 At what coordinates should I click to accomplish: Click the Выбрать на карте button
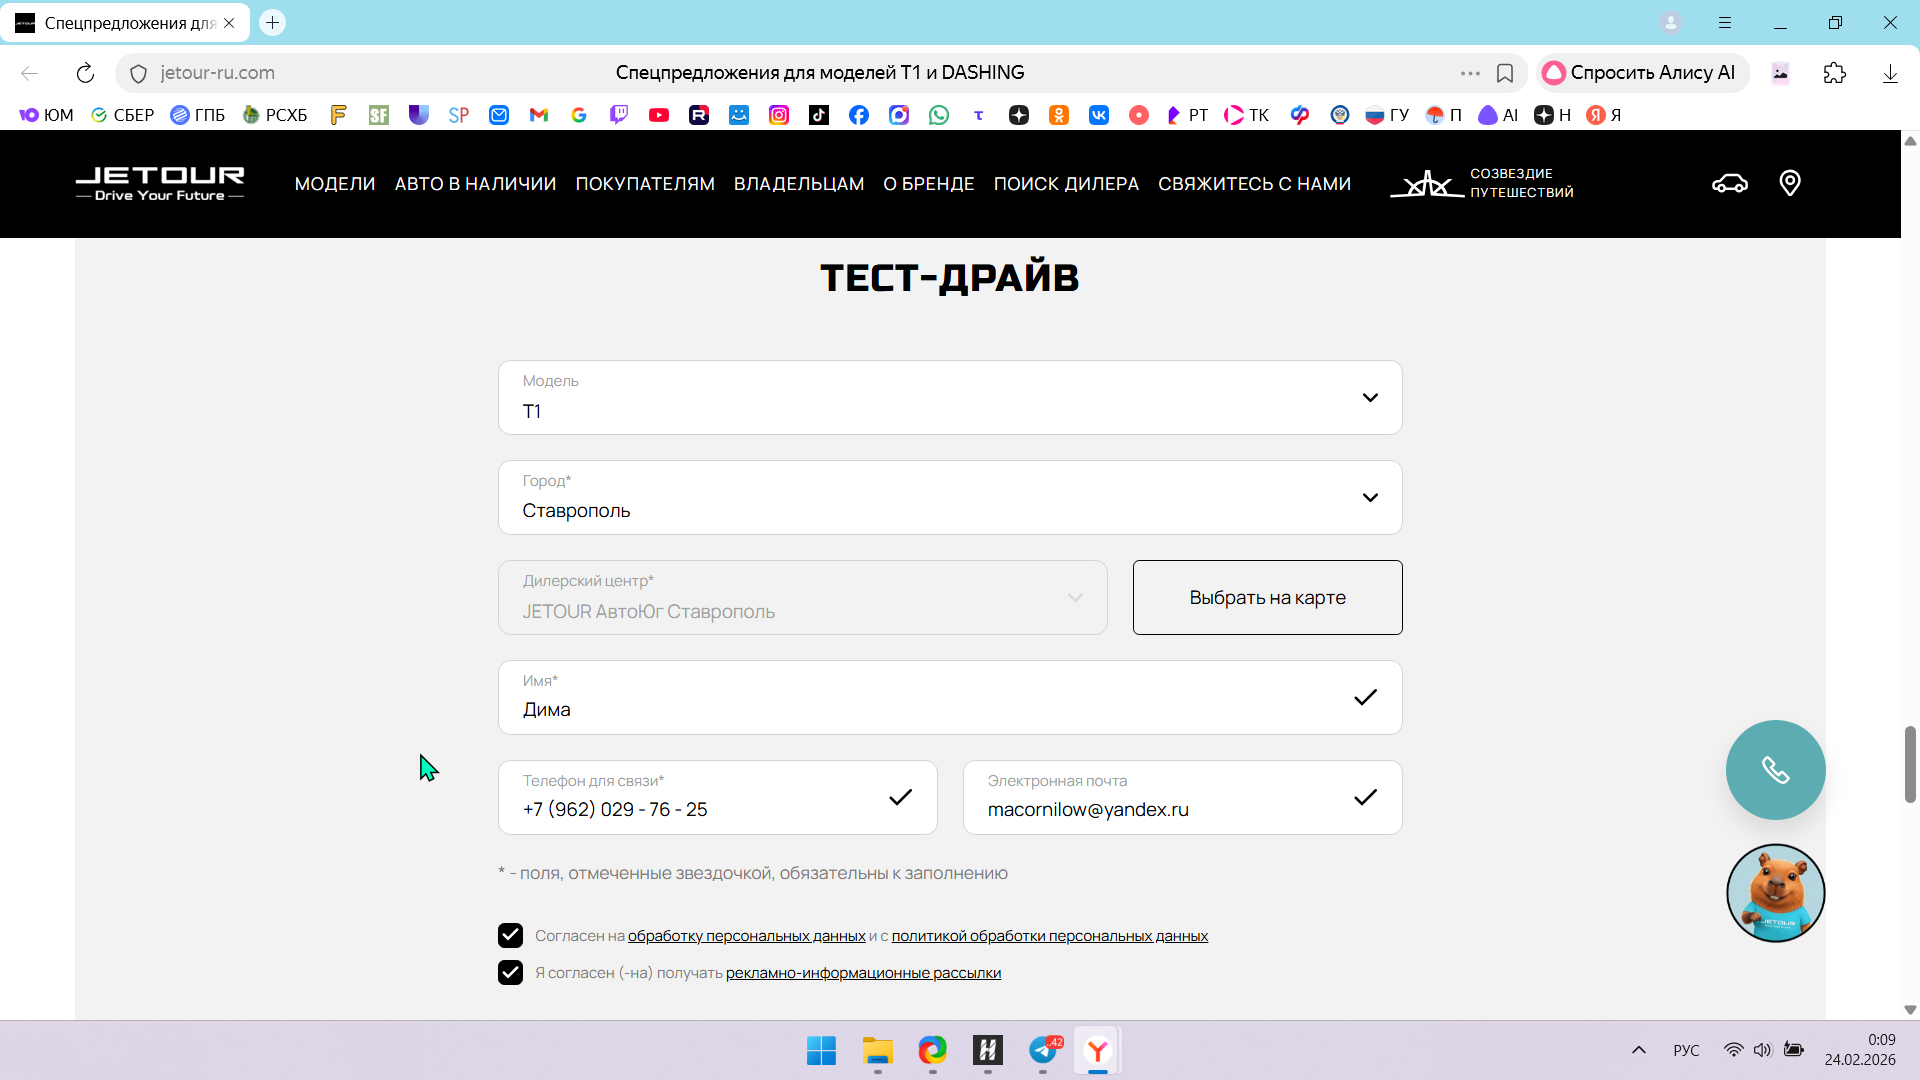coord(1267,598)
